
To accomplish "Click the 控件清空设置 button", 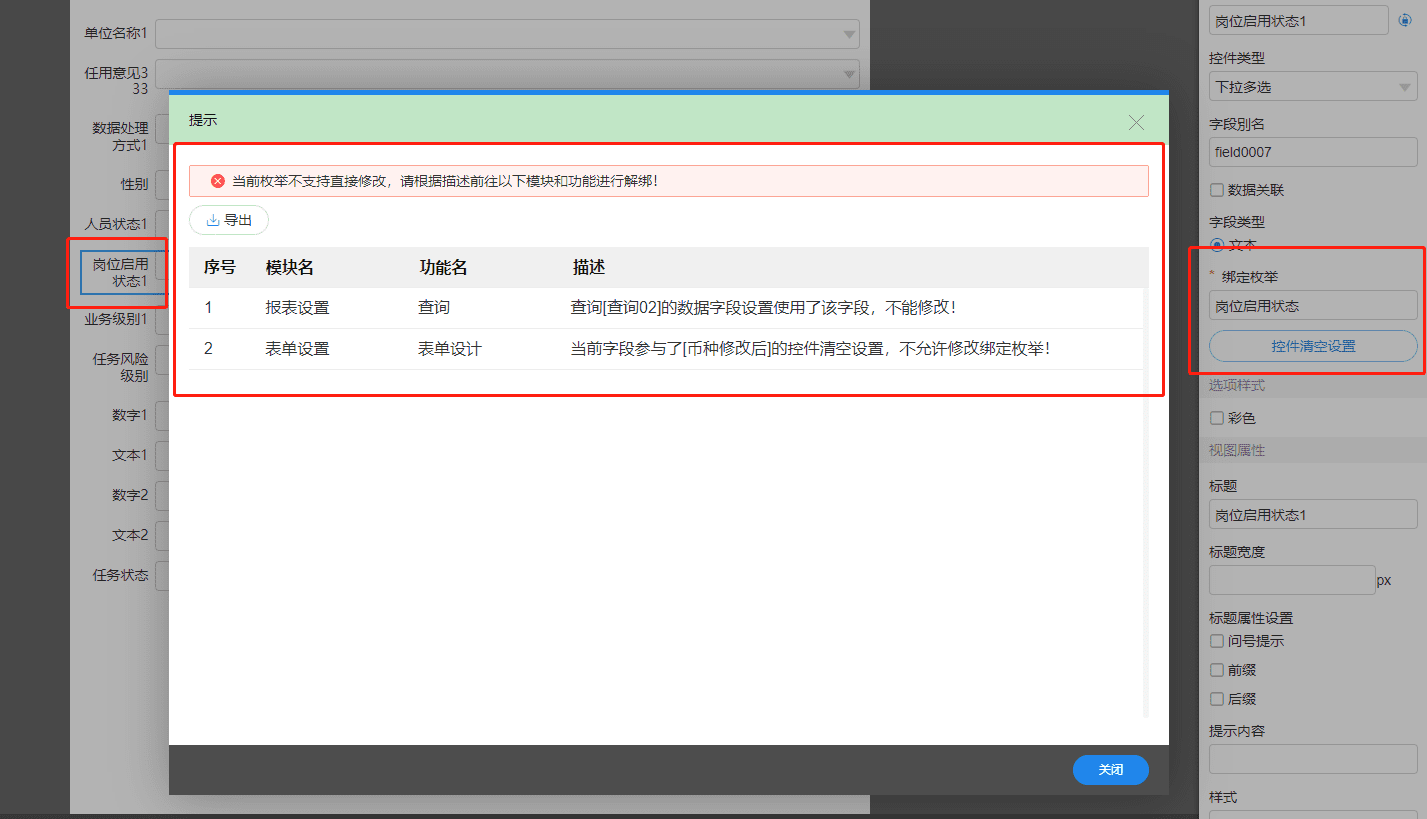I will tap(1313, 346).
